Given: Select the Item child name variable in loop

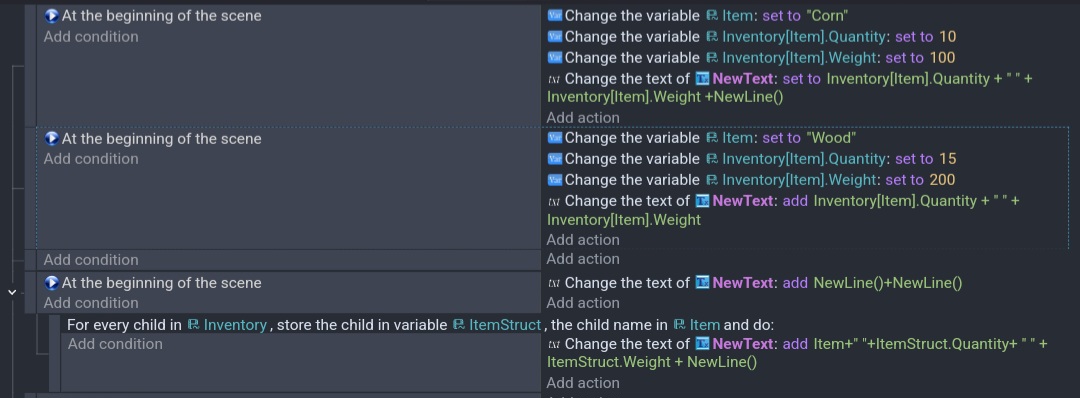Looking at the screenshot, I should coord(705,325).
